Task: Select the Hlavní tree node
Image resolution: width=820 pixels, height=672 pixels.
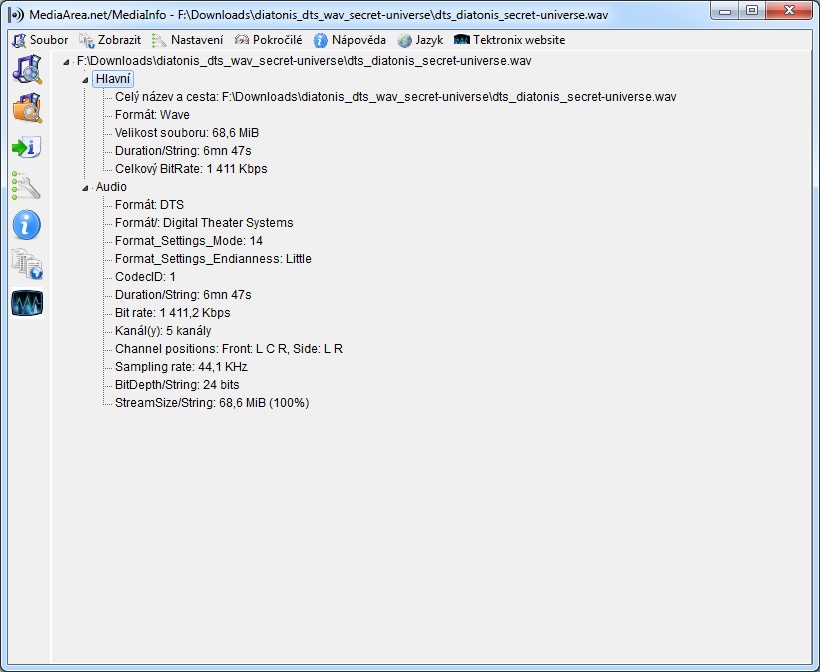Action: tap(113, 79)
